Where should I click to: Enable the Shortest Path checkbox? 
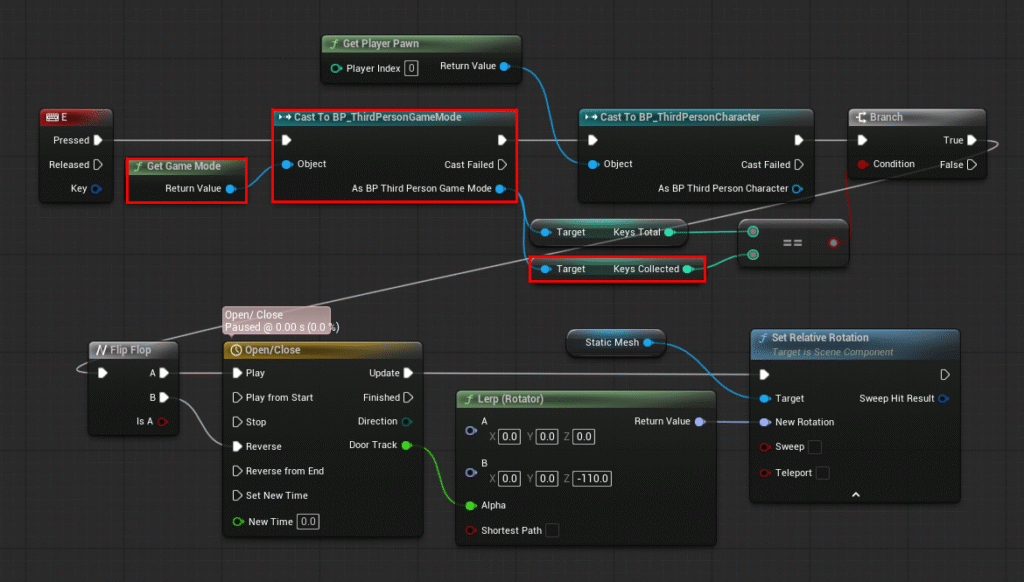point(552,530)
